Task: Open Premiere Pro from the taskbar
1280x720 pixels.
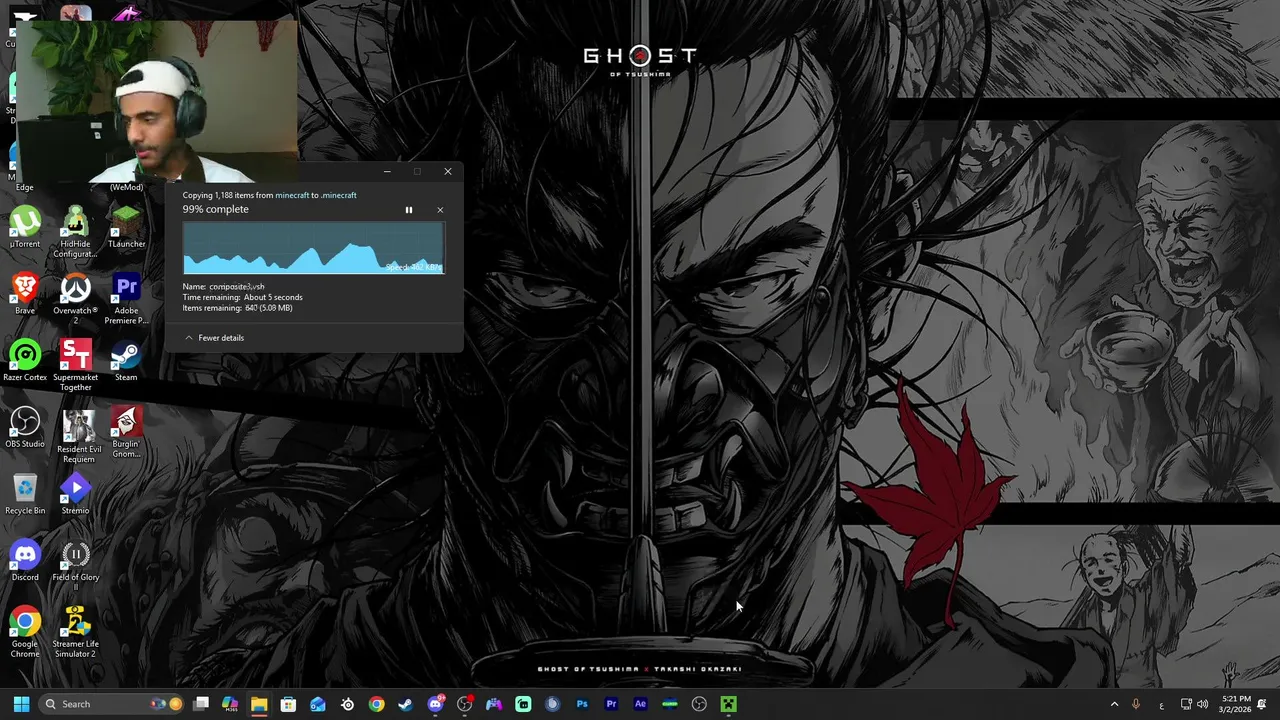Action: click(x=611, y=704)
